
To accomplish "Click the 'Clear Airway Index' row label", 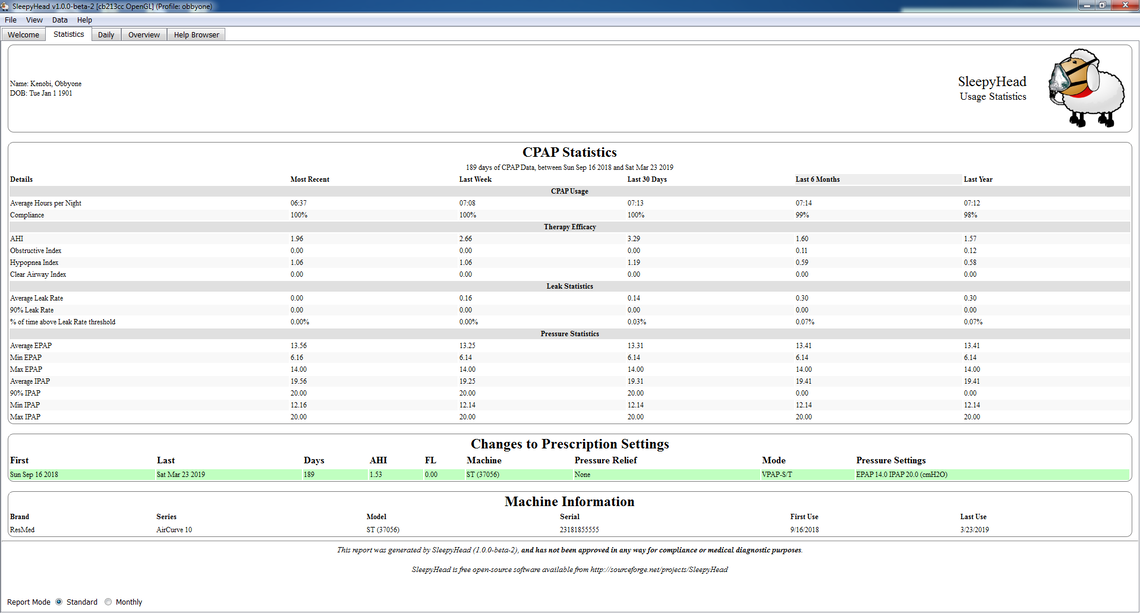I will pos(38,275).
